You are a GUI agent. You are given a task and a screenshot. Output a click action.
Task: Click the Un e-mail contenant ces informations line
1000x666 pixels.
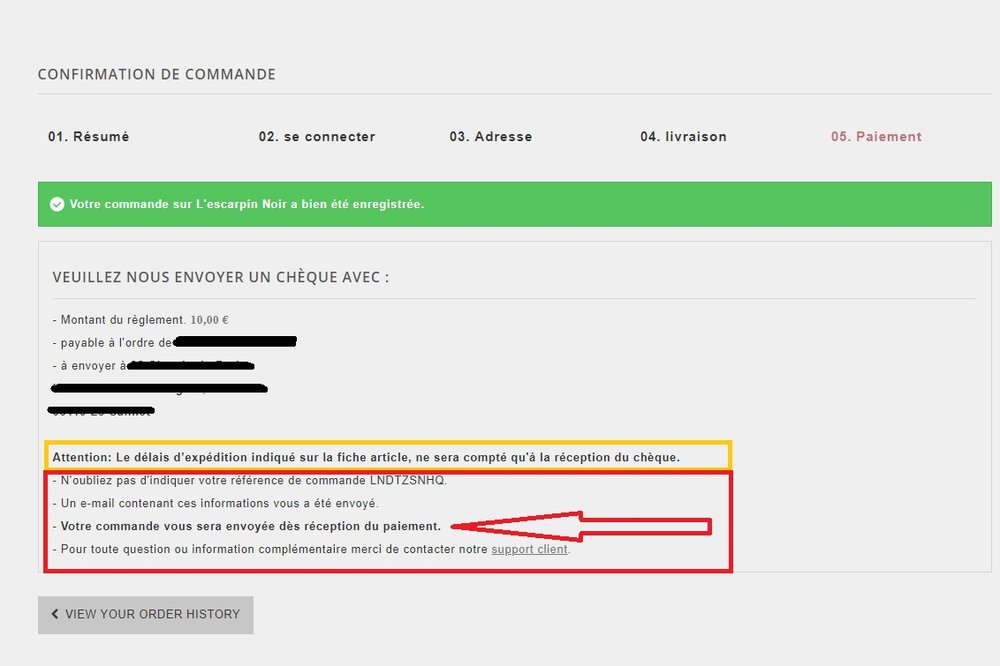216,503
